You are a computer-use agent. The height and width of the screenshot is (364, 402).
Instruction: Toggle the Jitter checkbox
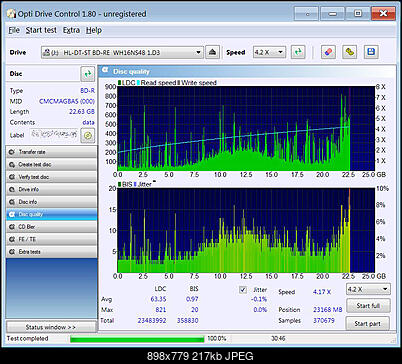point(243,290)
